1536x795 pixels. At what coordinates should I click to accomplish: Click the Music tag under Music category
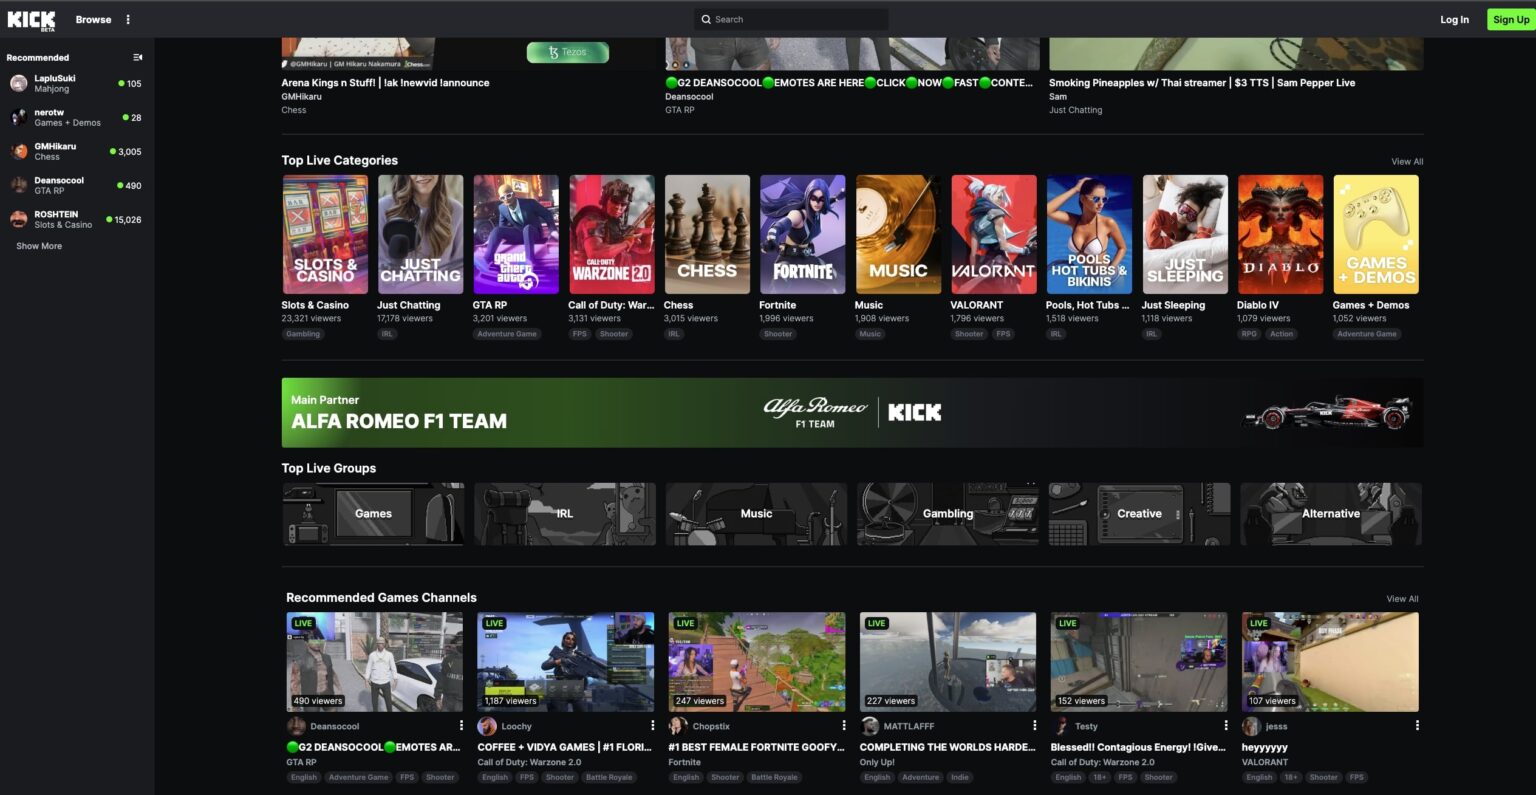coord(870,334)
